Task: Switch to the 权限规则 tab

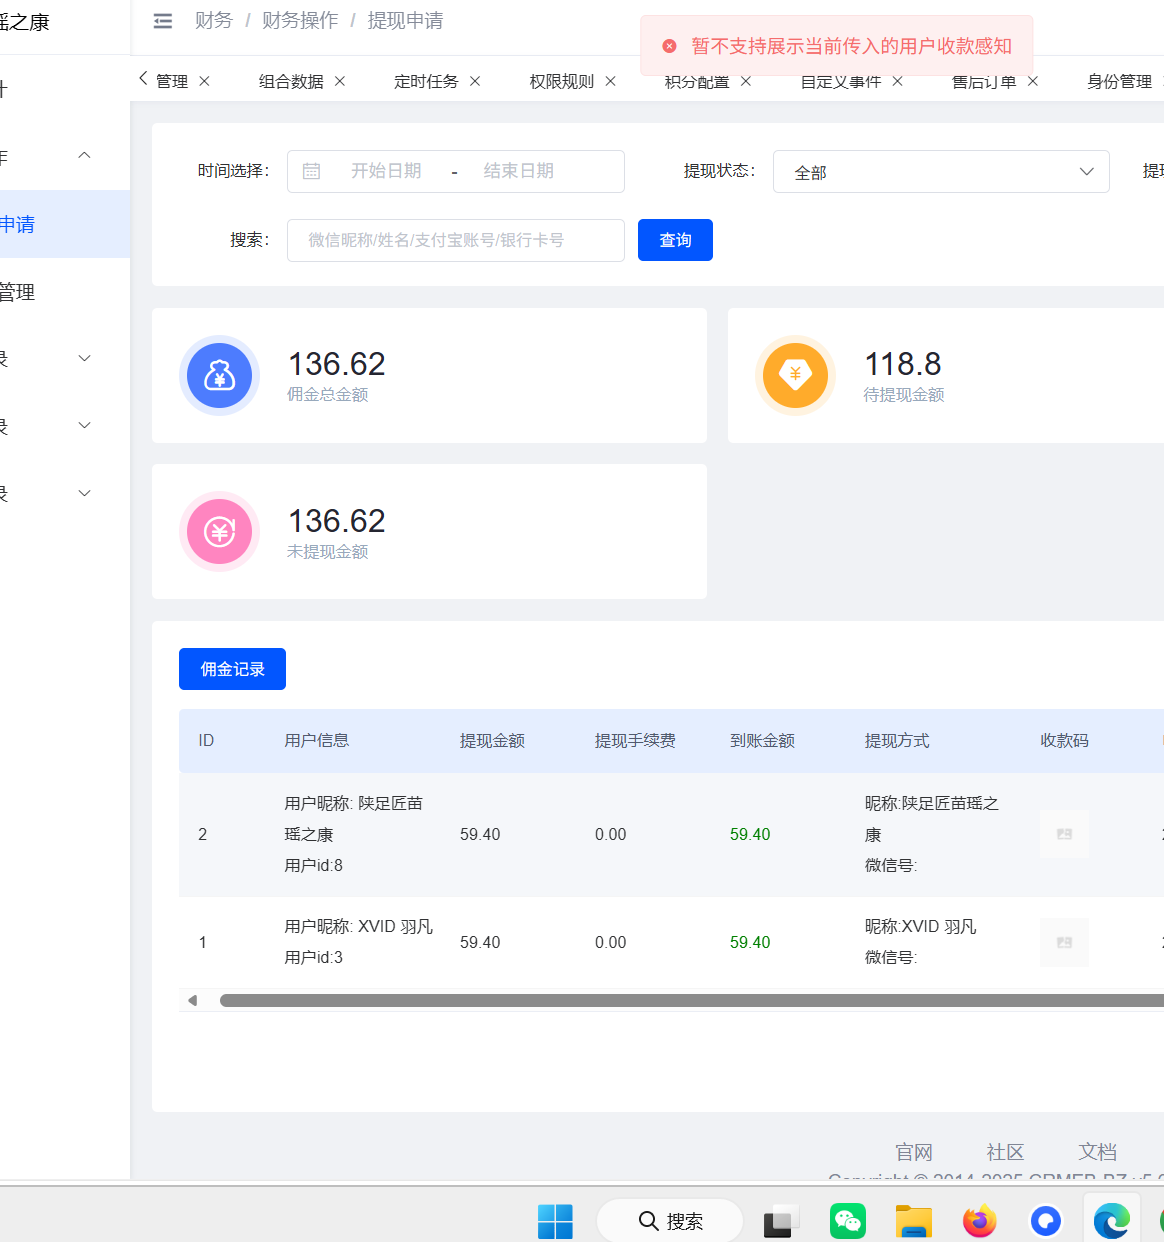Action: pyautogui.click(x=561, y=81)
